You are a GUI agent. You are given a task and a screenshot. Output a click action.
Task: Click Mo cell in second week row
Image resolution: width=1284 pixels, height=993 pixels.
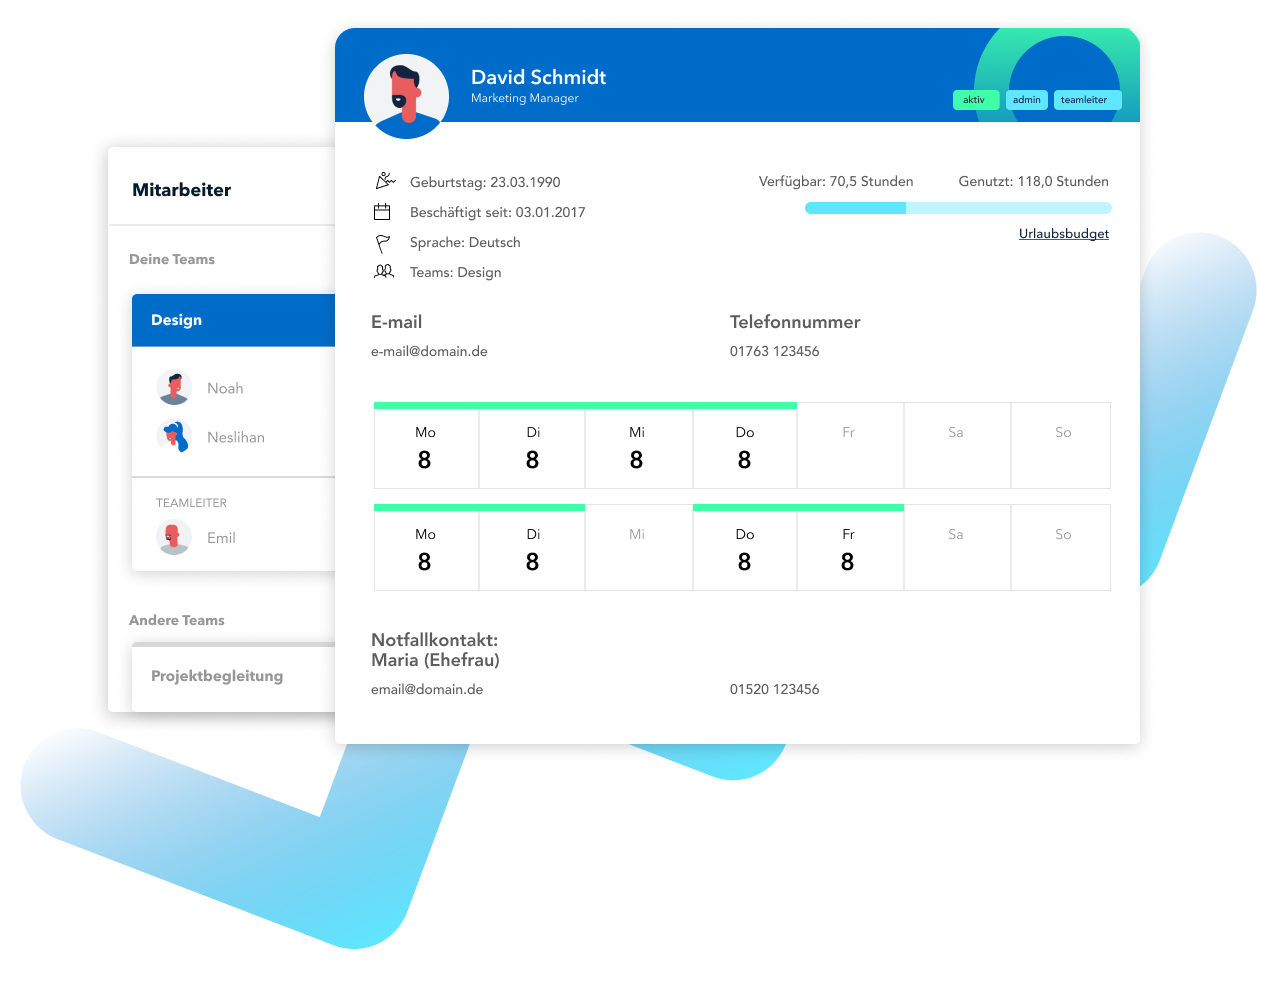coord(426,548)
